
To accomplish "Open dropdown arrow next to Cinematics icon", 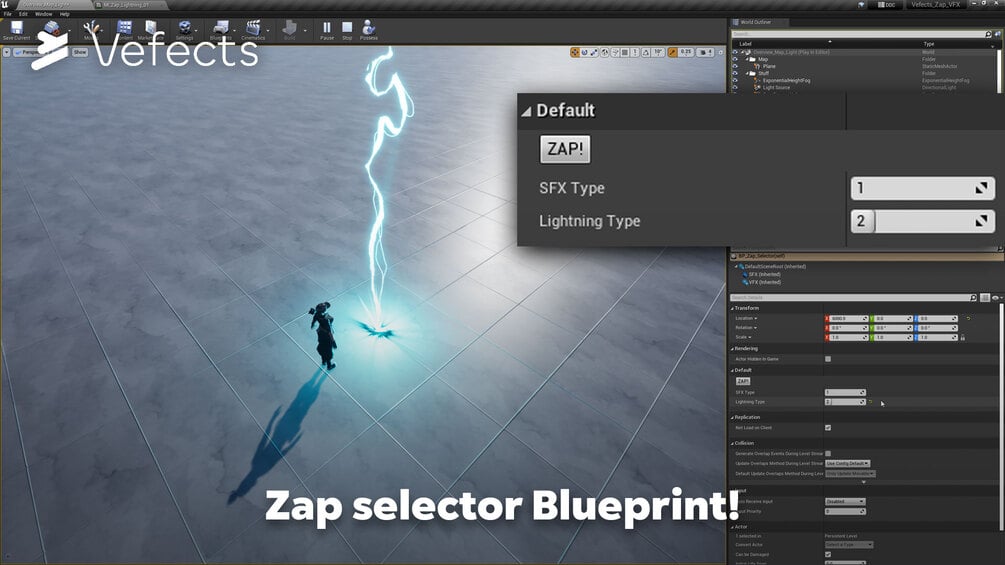I will tap(268, 30).
